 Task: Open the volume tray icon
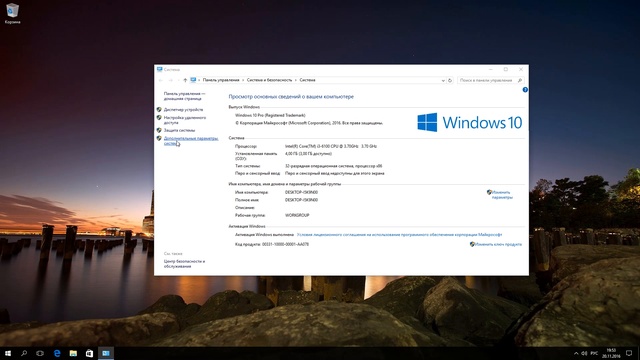584,353
